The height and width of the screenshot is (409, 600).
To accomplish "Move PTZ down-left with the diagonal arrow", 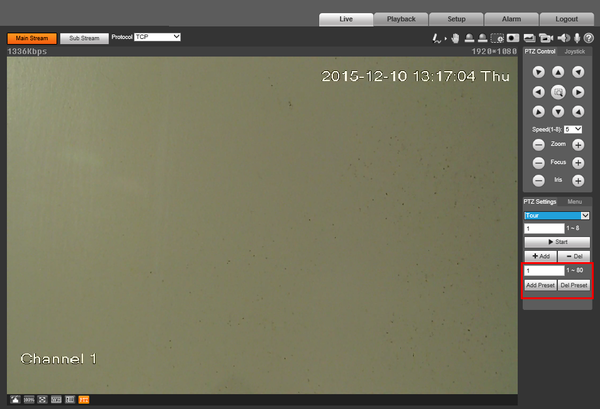I will (x=538, y=112).
